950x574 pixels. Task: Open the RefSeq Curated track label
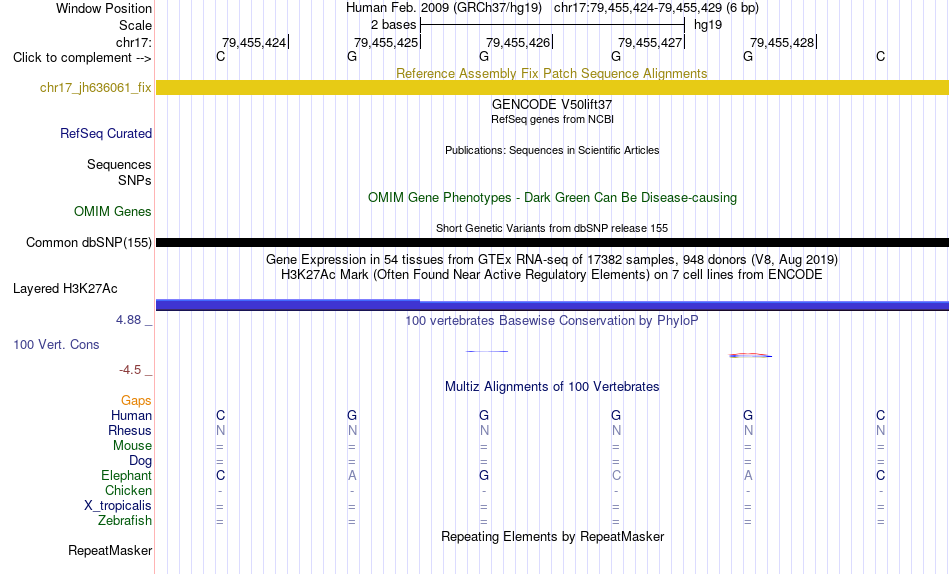click(x=105, y=133)
